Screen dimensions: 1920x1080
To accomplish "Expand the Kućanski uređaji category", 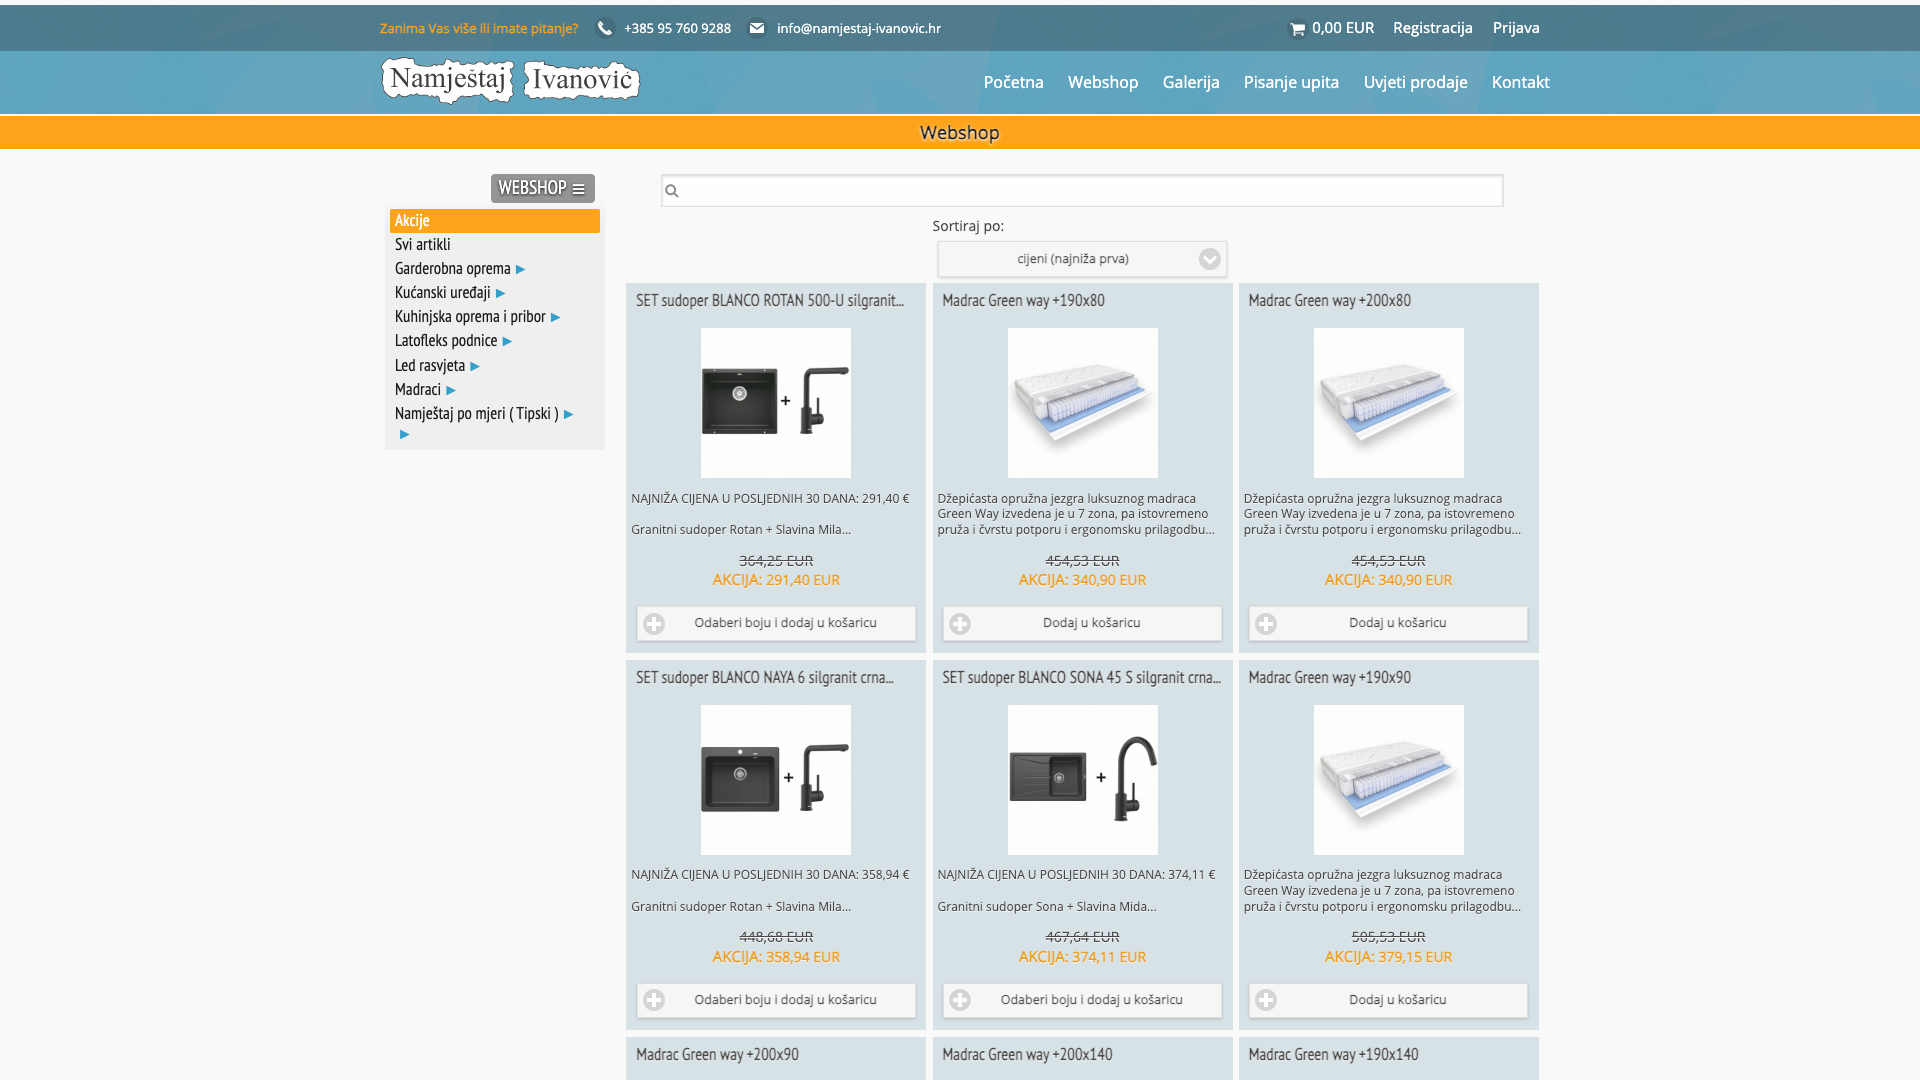I will 500,293.
